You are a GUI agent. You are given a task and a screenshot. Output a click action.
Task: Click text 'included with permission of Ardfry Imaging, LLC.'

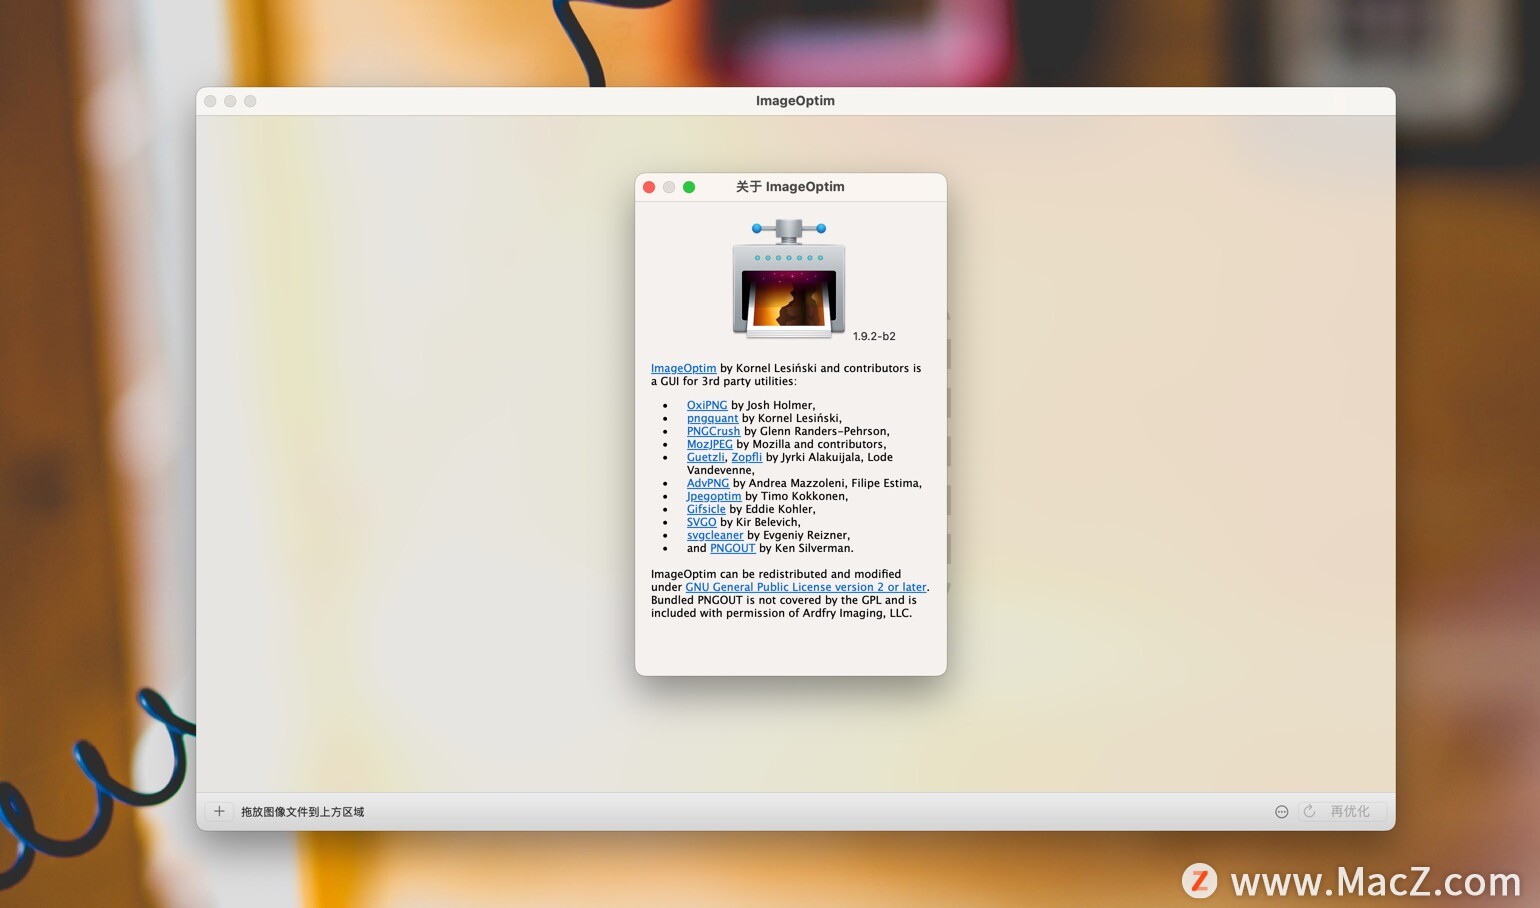click(781, 613)
